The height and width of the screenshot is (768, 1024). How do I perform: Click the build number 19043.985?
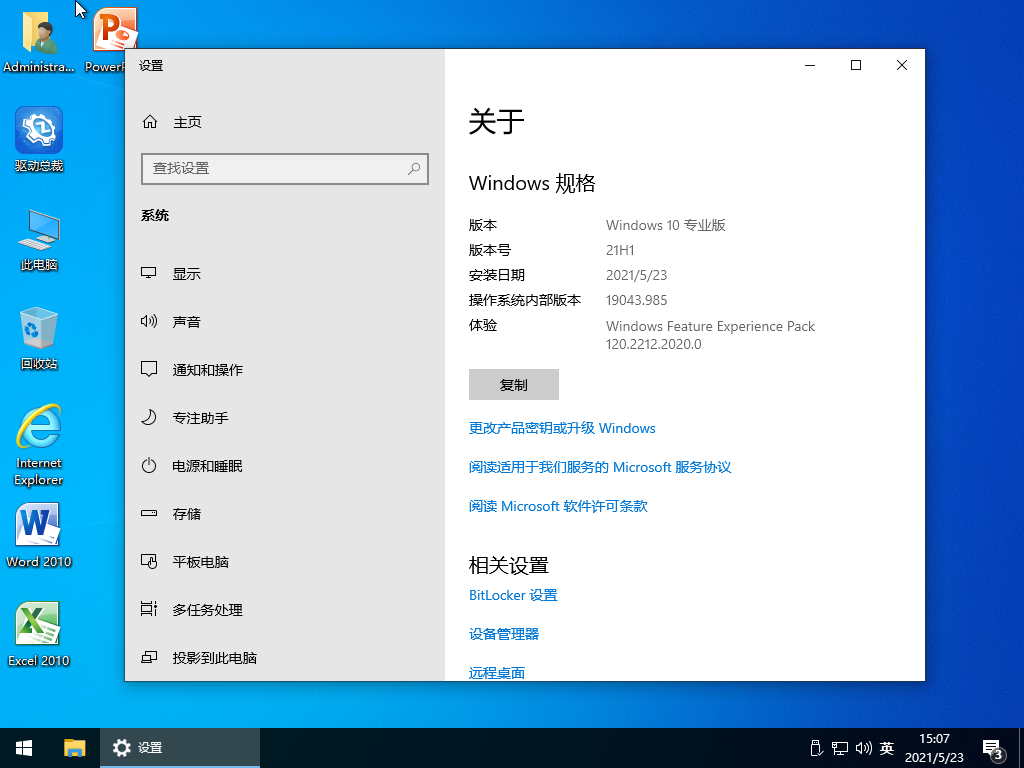pos(636,300)
